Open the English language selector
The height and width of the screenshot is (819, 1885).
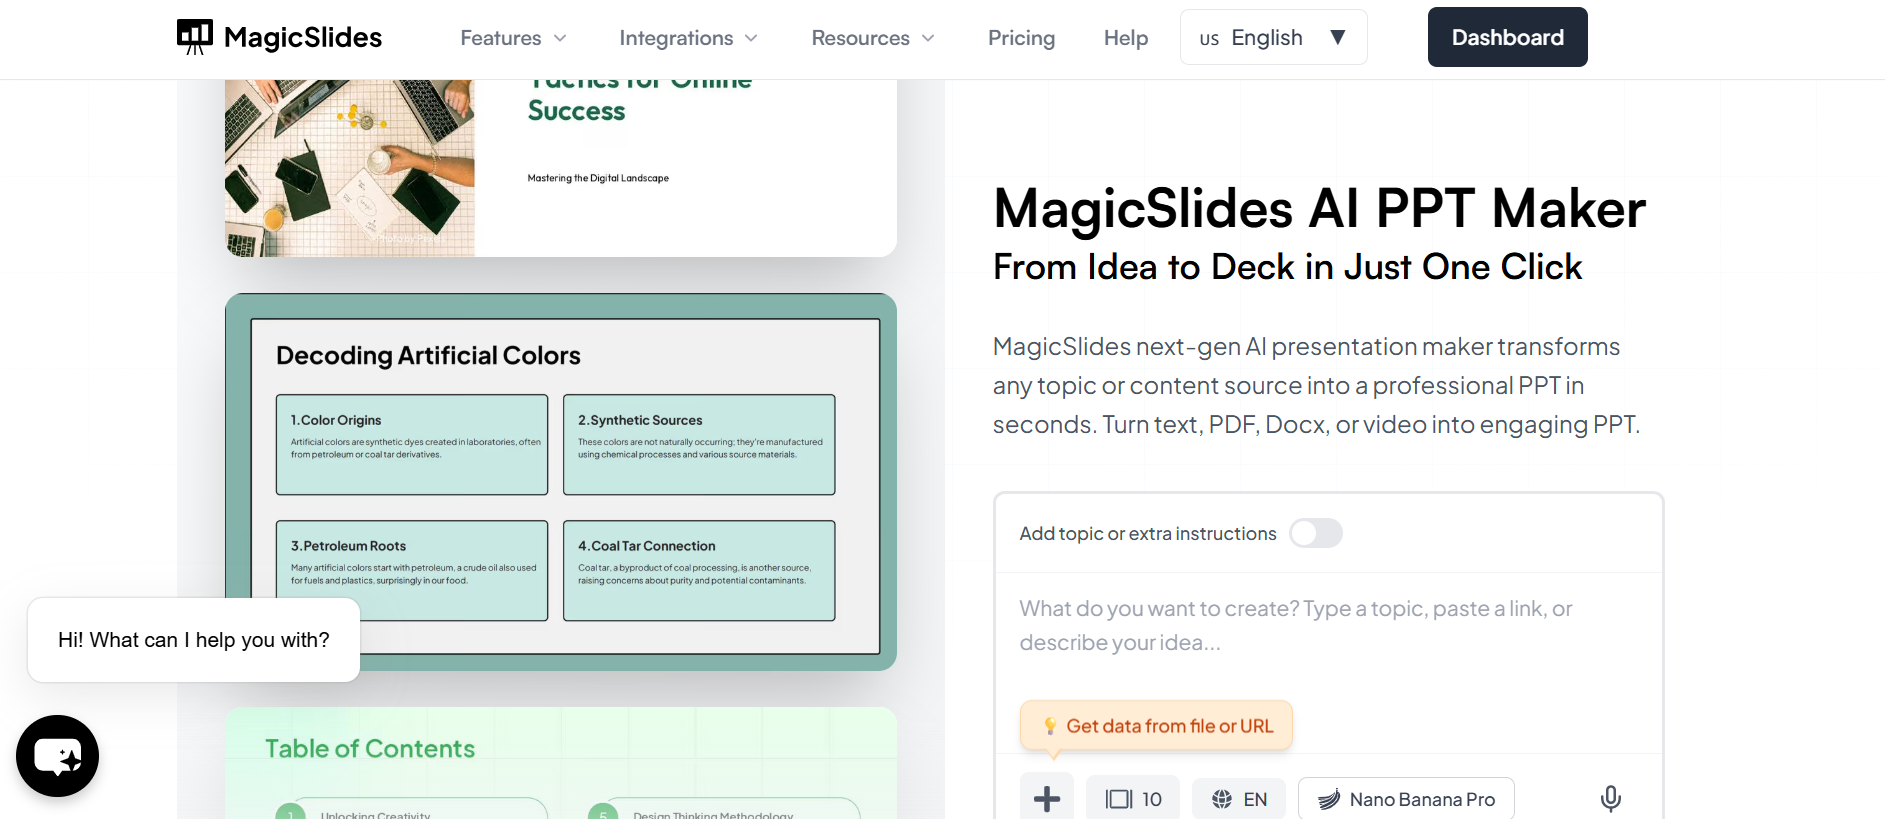[1273, 37]
